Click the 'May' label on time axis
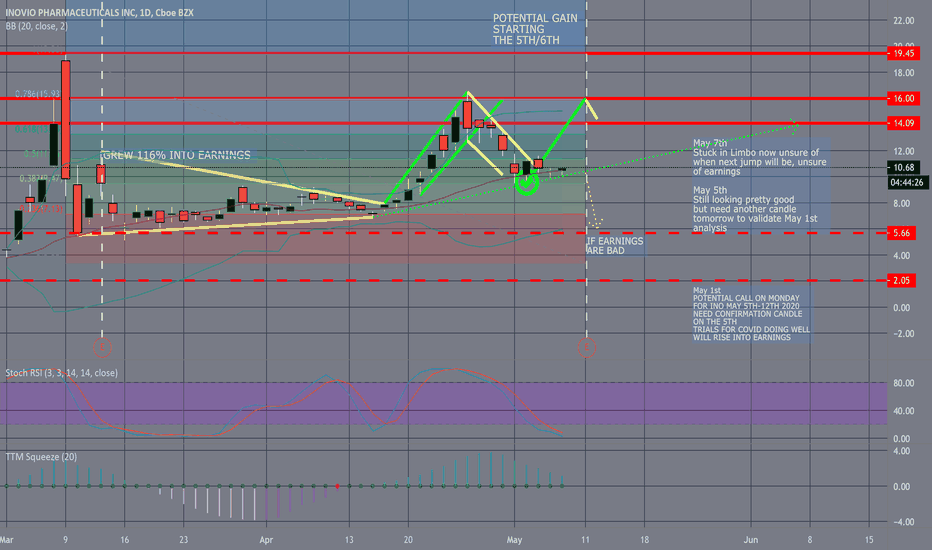Viewport: 932px width, 550px height. 514,540
